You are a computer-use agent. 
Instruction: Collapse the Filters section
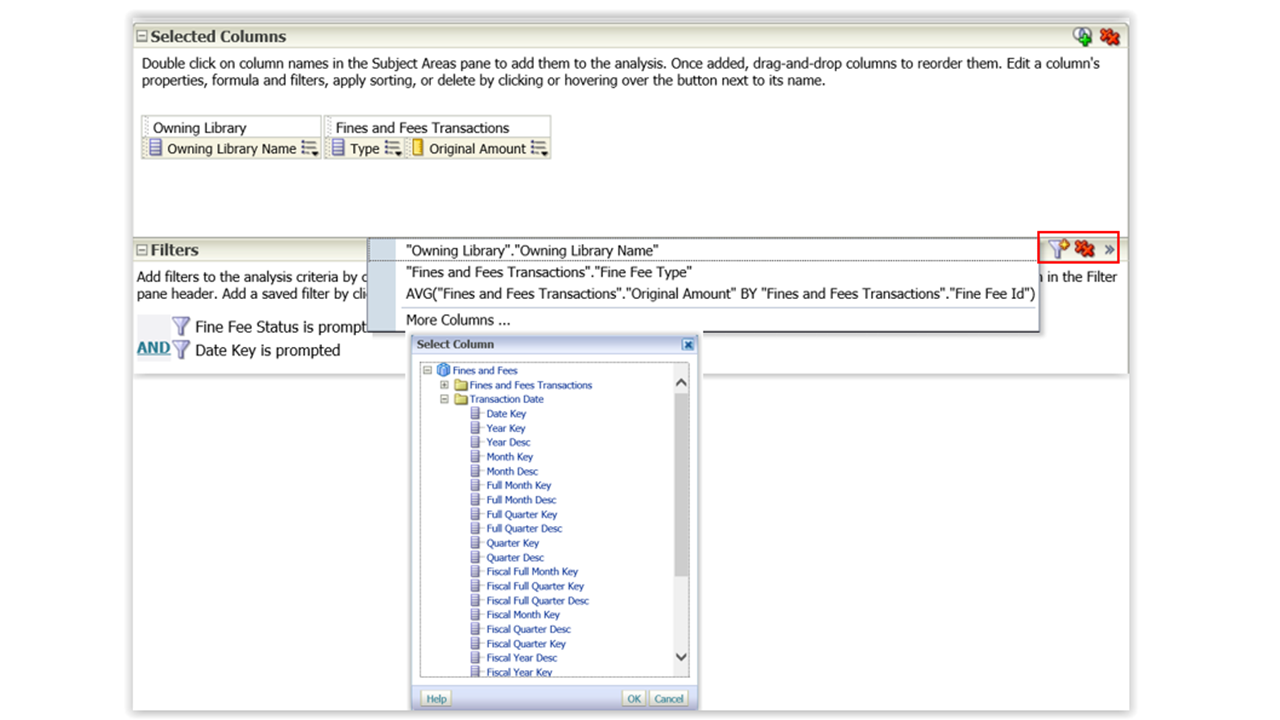142,250
